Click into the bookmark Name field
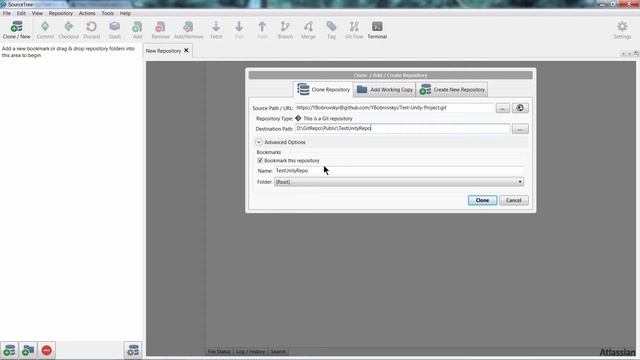 [x=399, y=171]
